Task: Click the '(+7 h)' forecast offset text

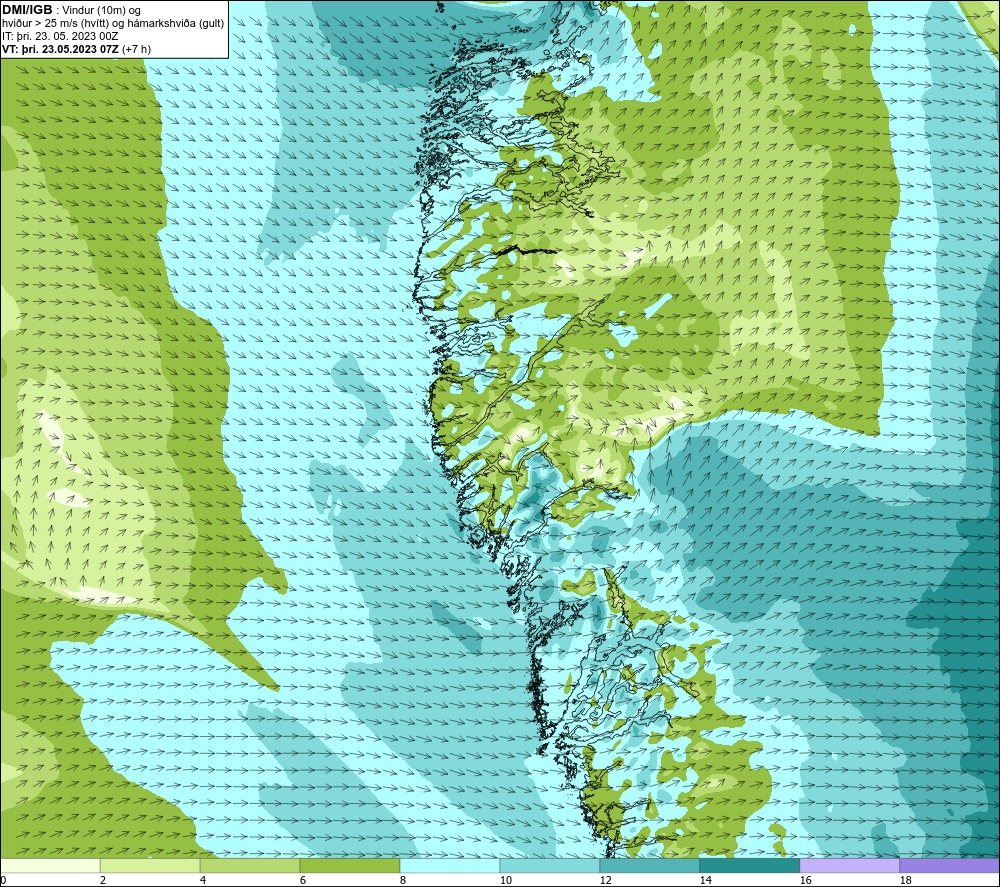Action: tap(136, 49)
